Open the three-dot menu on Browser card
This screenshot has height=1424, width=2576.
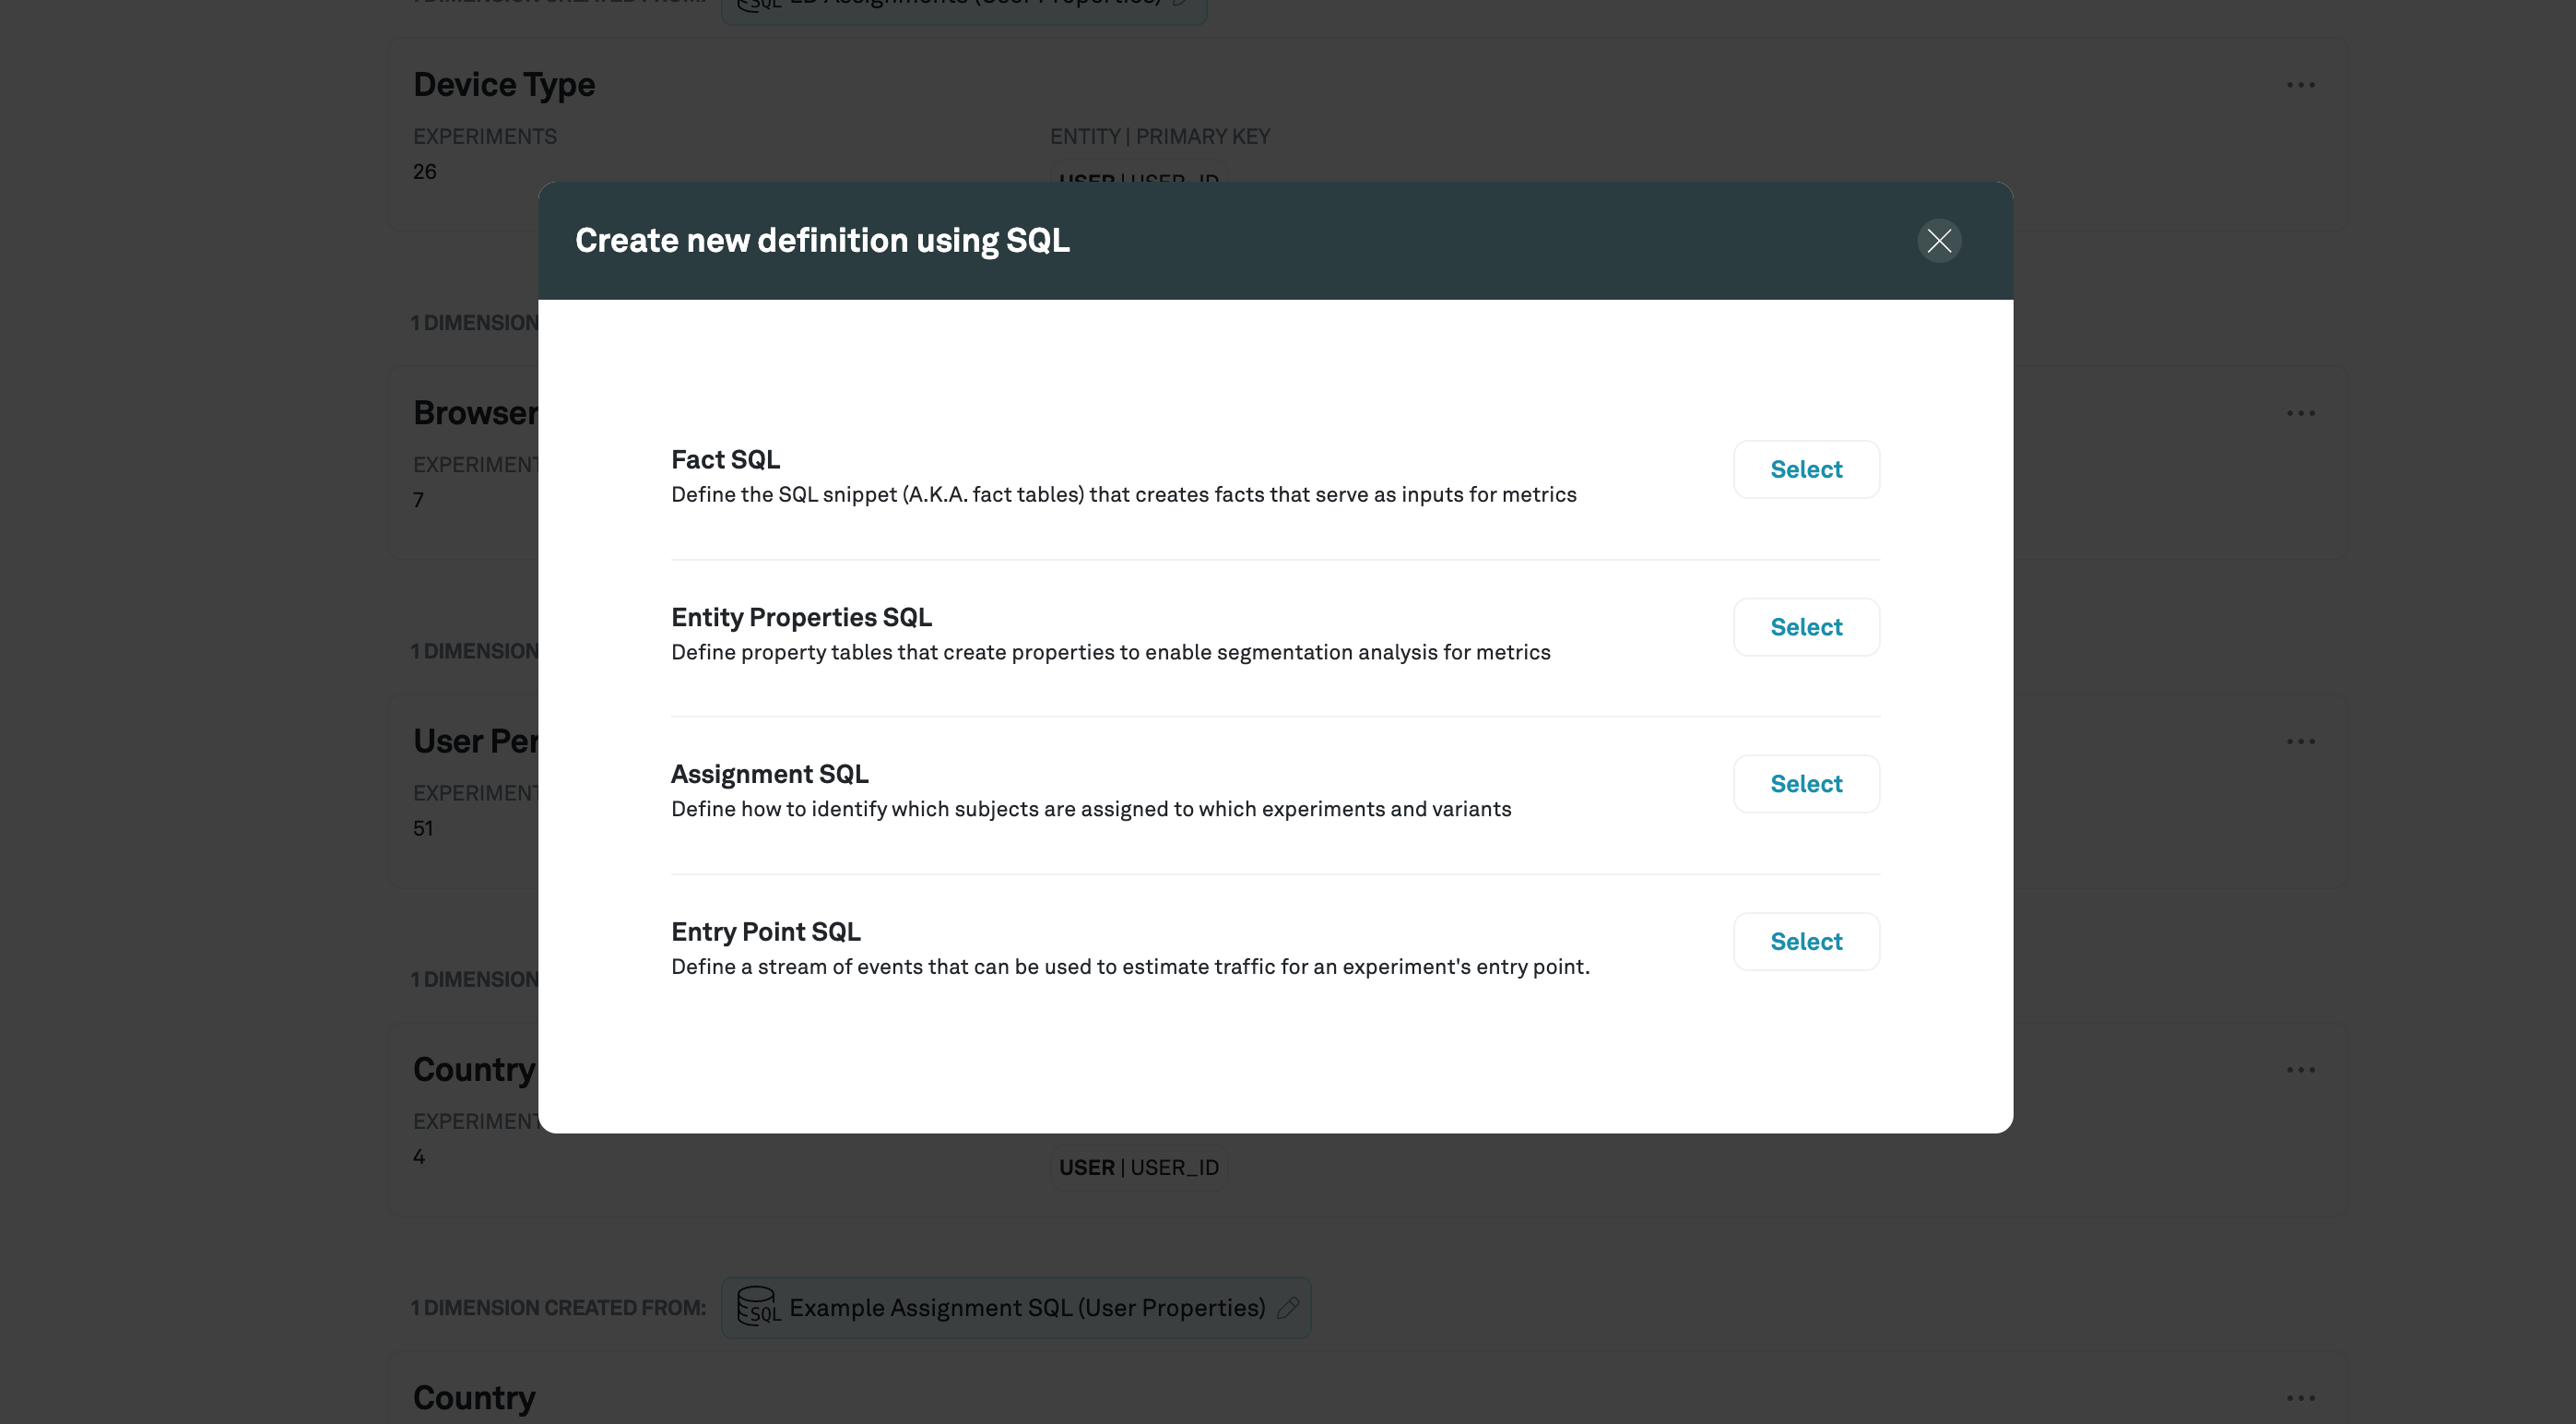(2300, 412)
